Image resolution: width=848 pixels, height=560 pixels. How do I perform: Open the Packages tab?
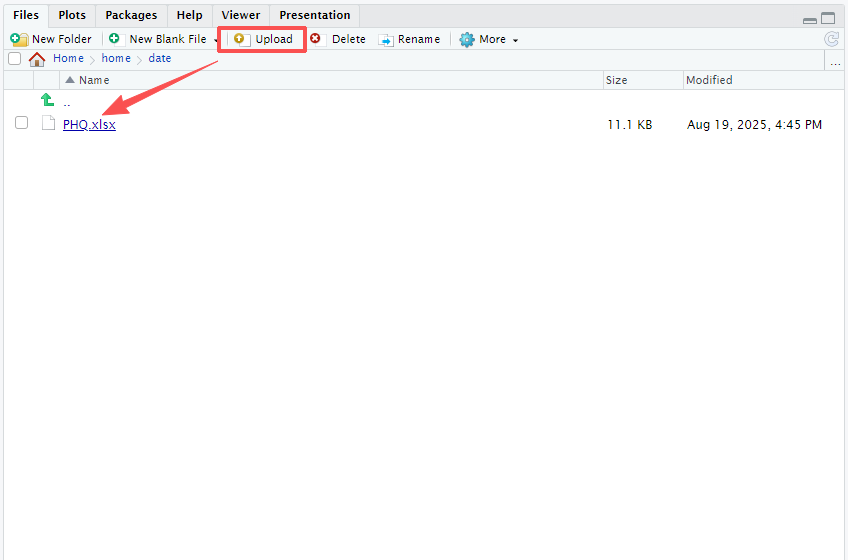coord(131,15)
